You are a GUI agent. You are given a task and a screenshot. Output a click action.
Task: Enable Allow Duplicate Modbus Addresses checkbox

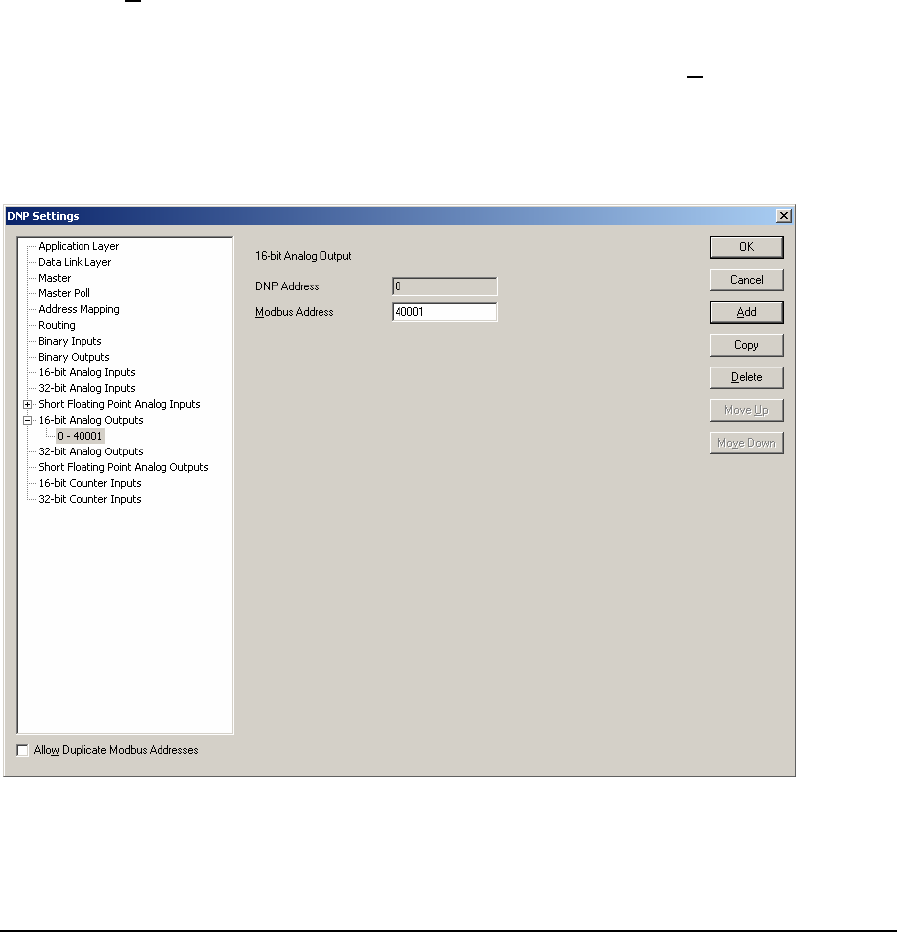23,750
